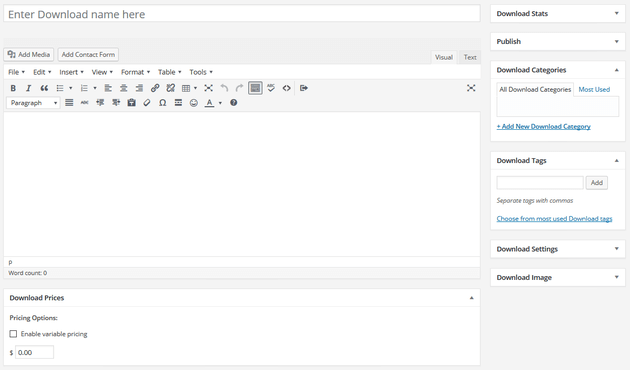Click Choose from most used Download tags
630x370 pixels.
click(x=554, y=219)
